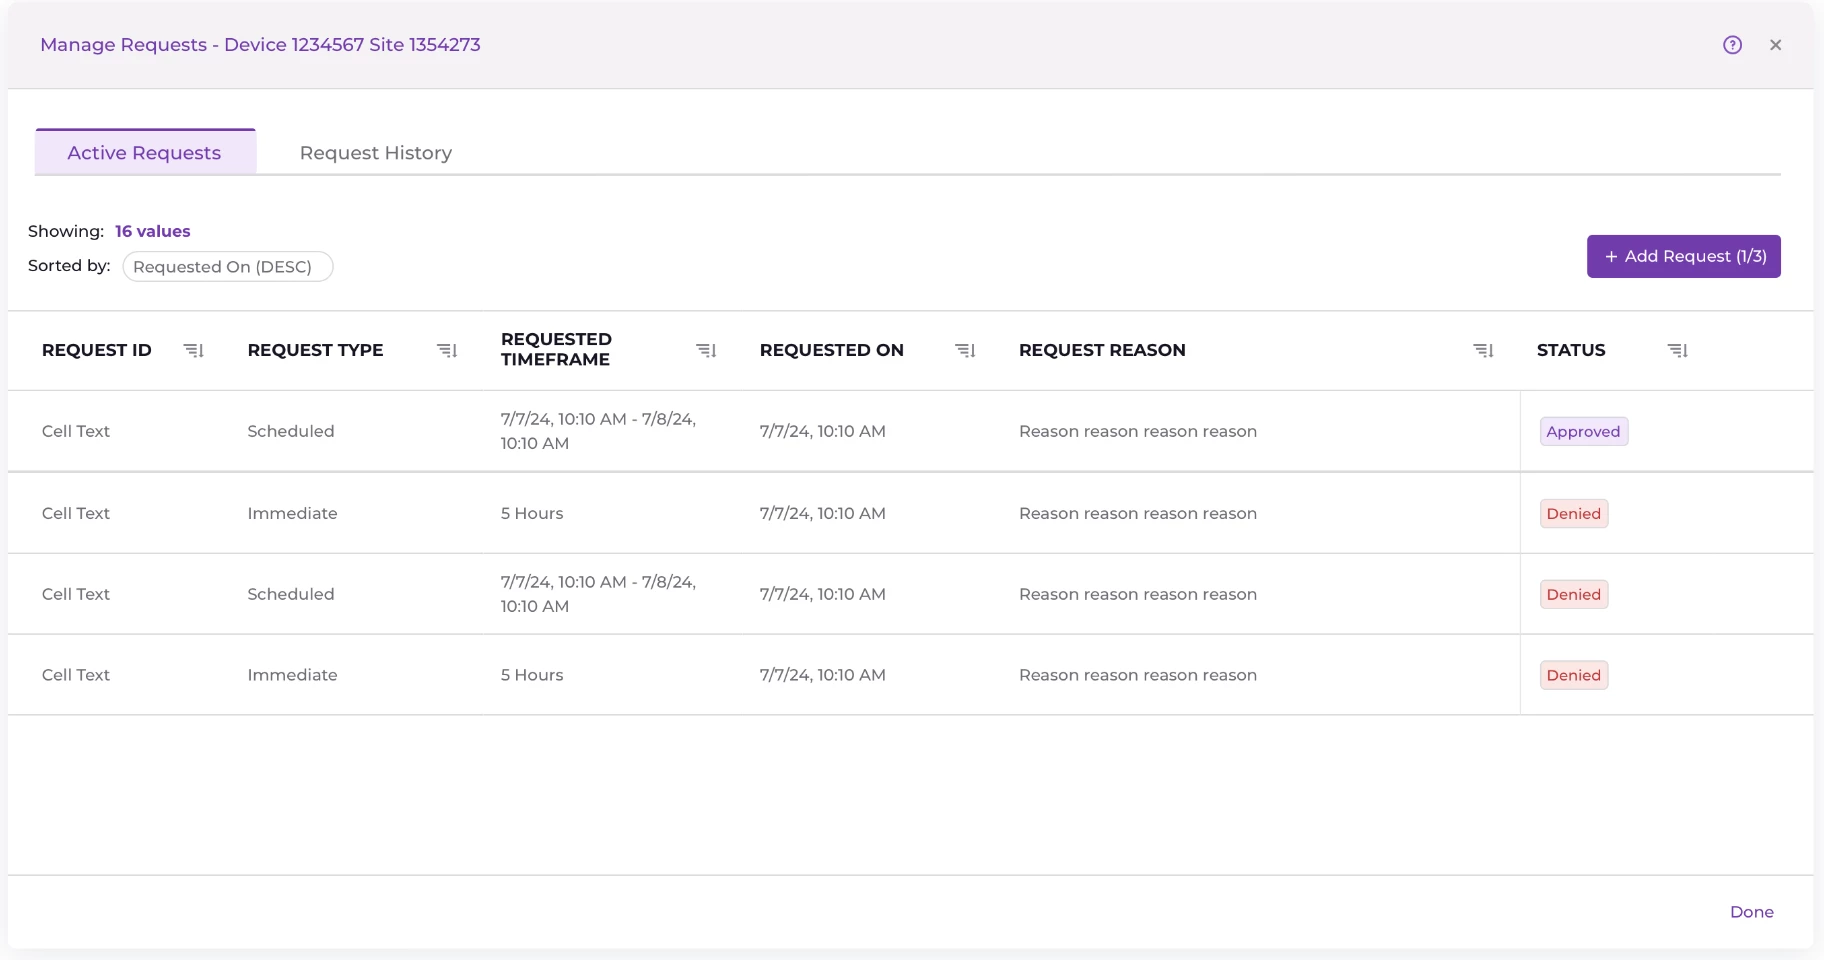Click the Requested Timeframe column header
Image resolution: width=1824 pixels, height=960 pixels.
556,350
